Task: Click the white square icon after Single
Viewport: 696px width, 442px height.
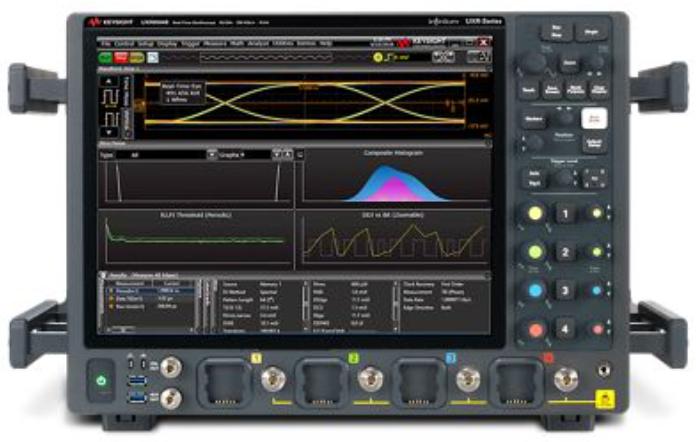Action: 153,58
